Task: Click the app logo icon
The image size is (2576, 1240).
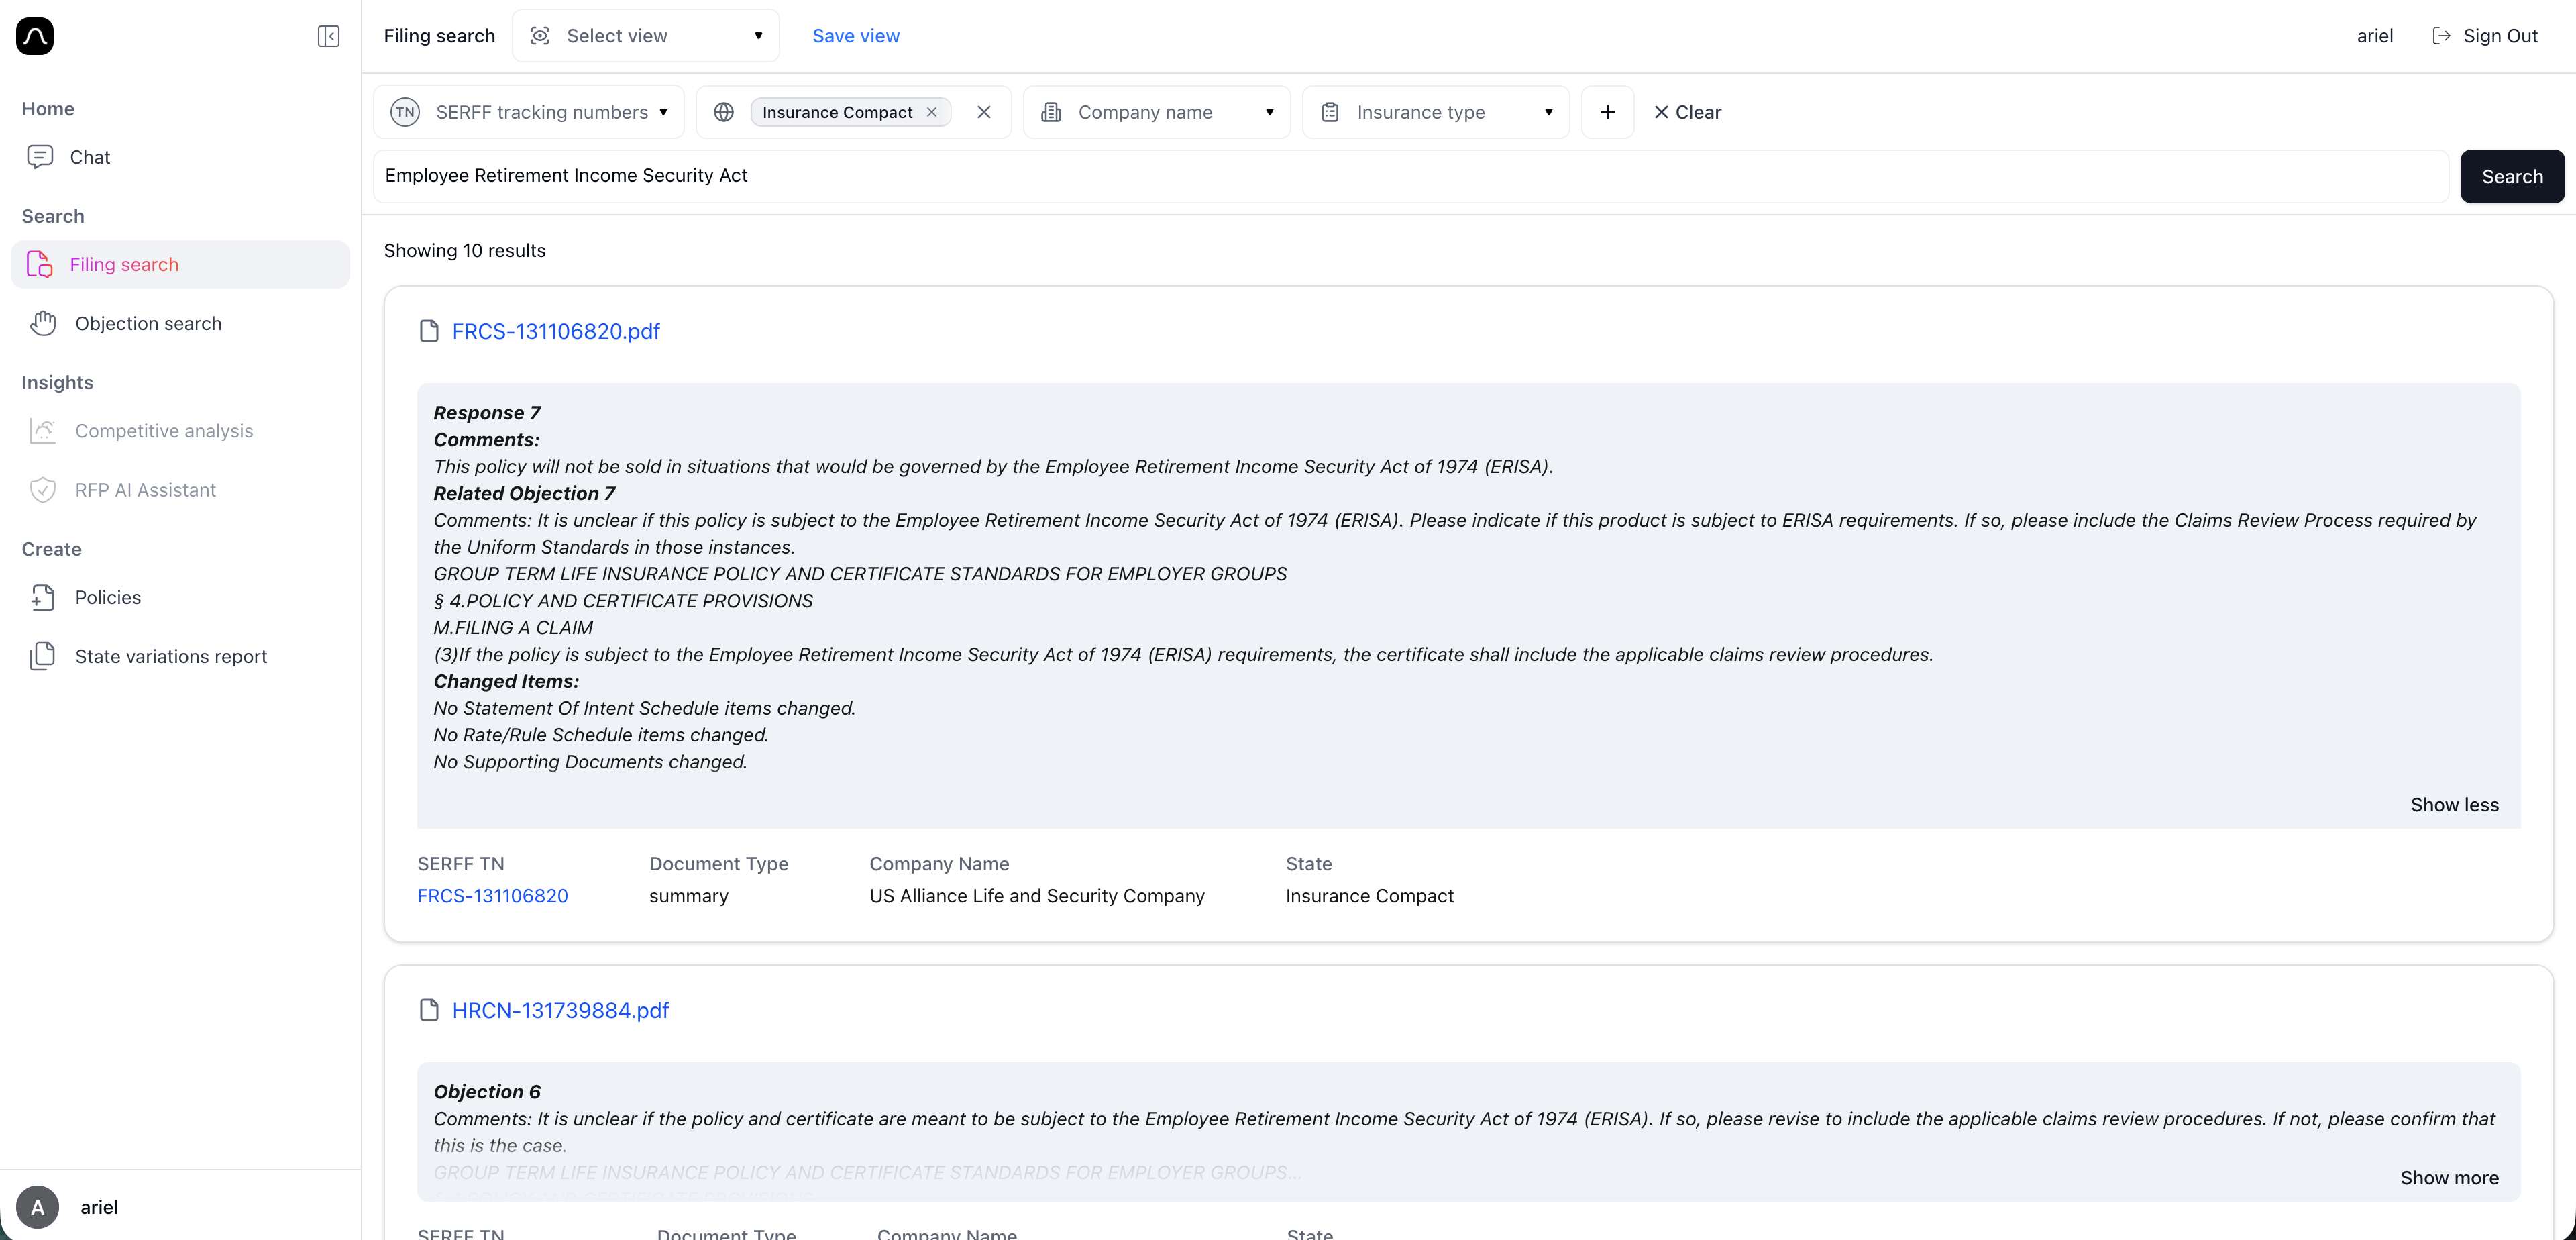Action: (35, 36)
